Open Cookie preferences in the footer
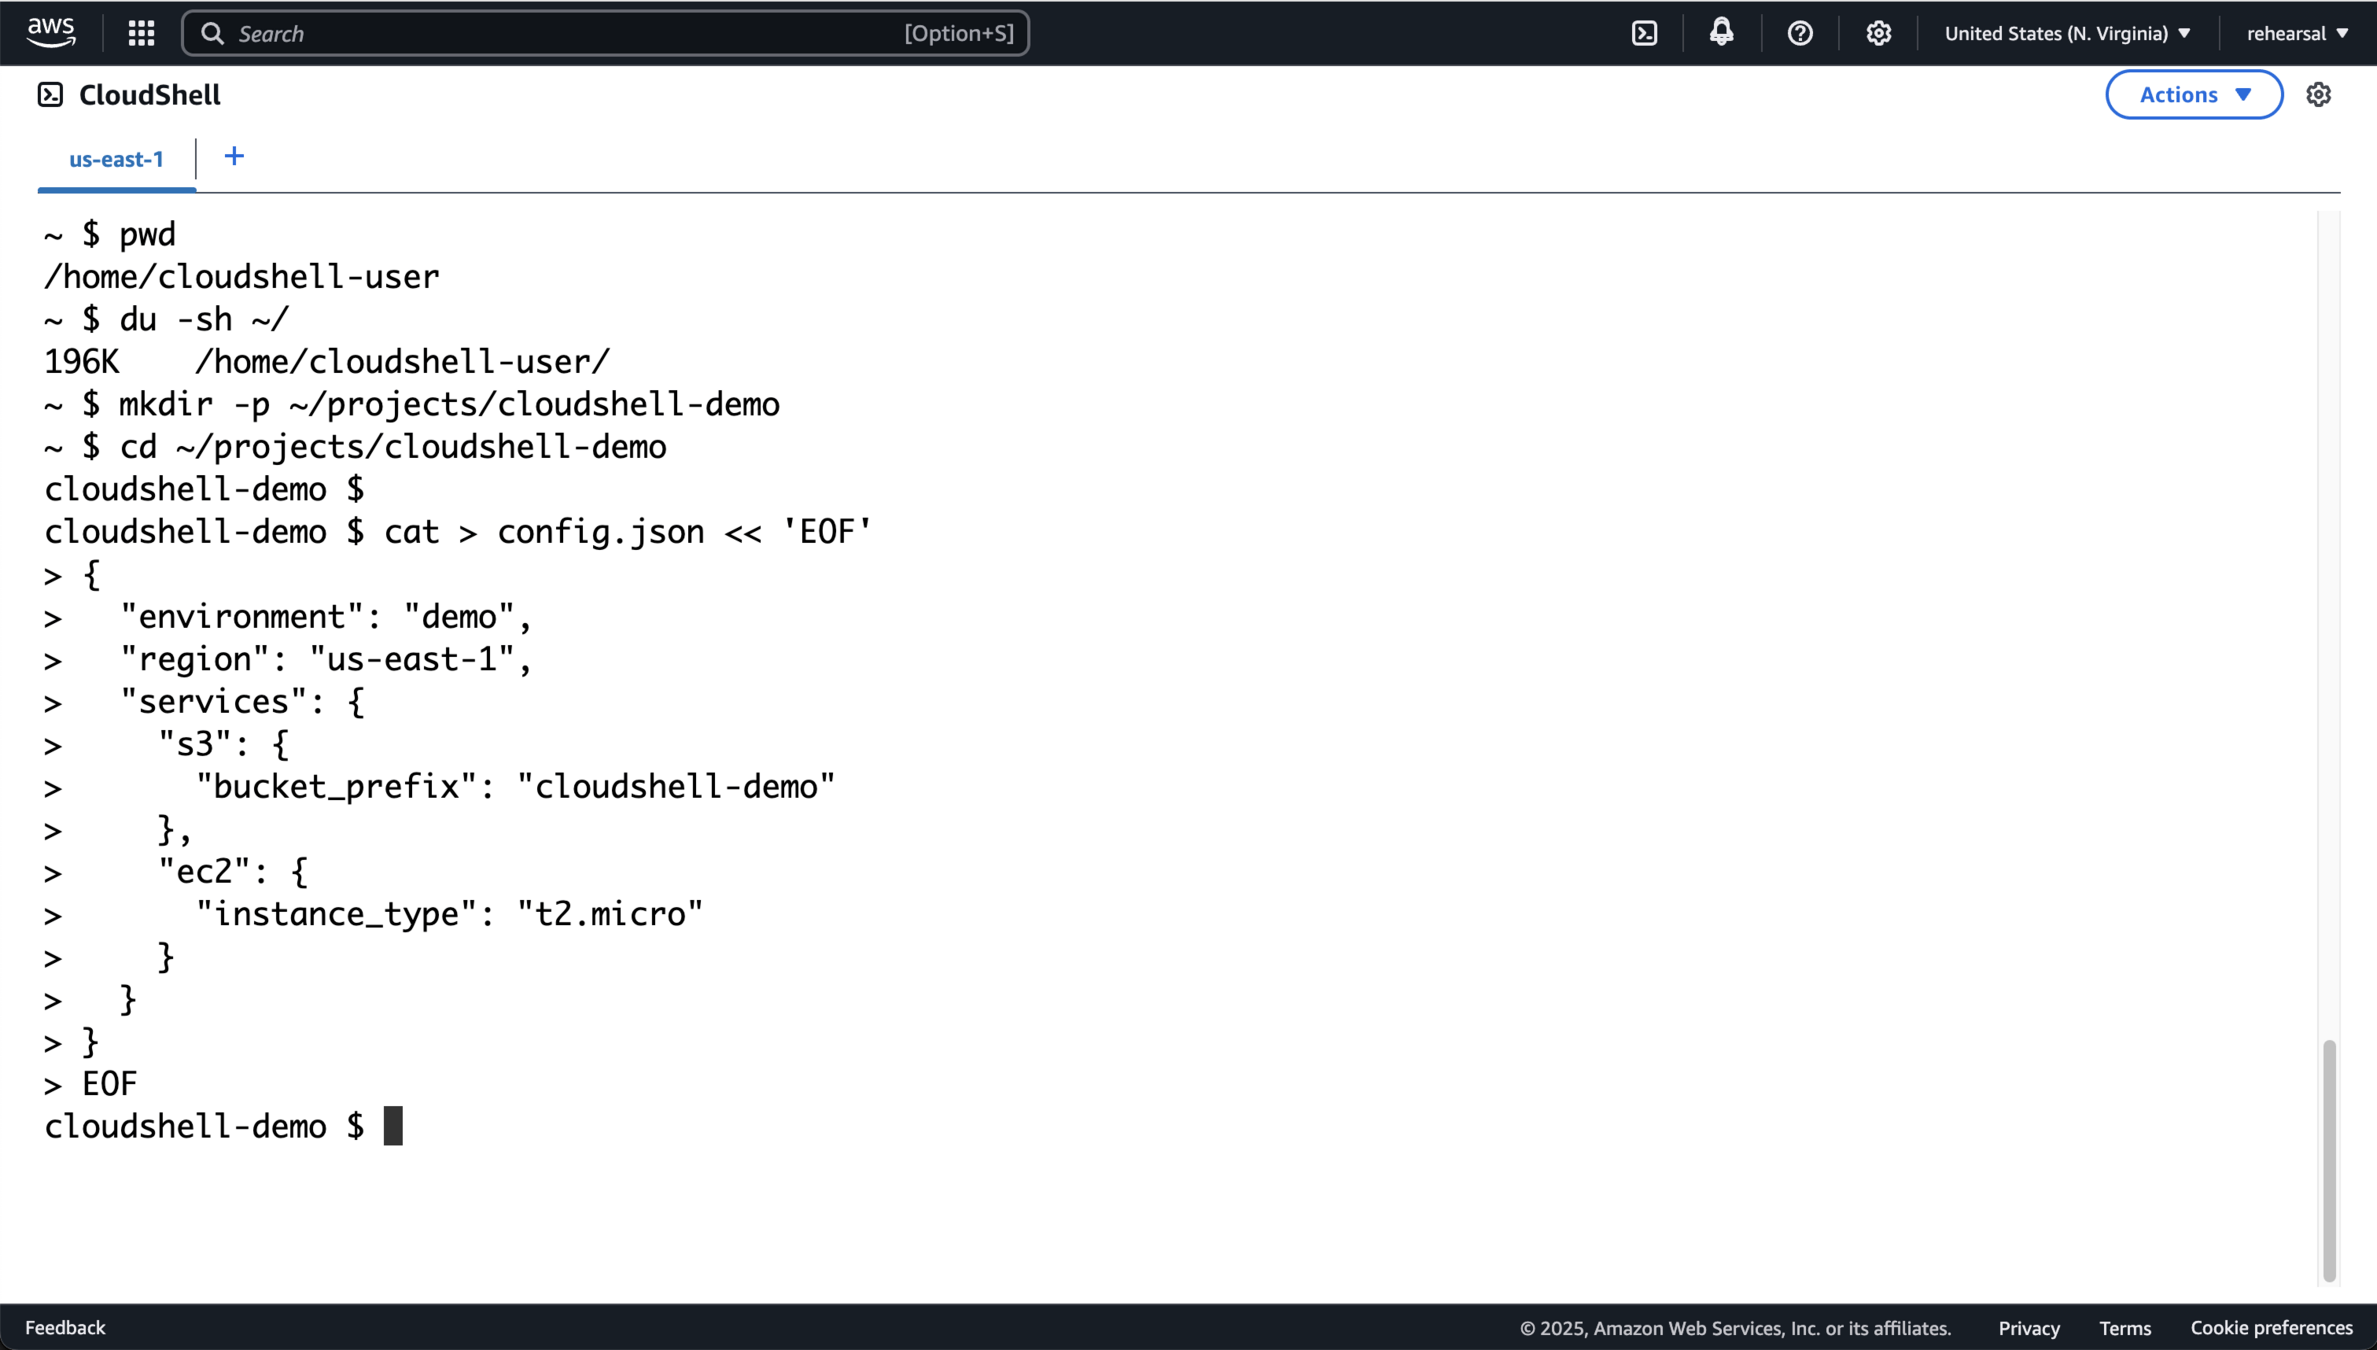This screenshot has width=2377, height=1350. click(x=2271, y=1327)
